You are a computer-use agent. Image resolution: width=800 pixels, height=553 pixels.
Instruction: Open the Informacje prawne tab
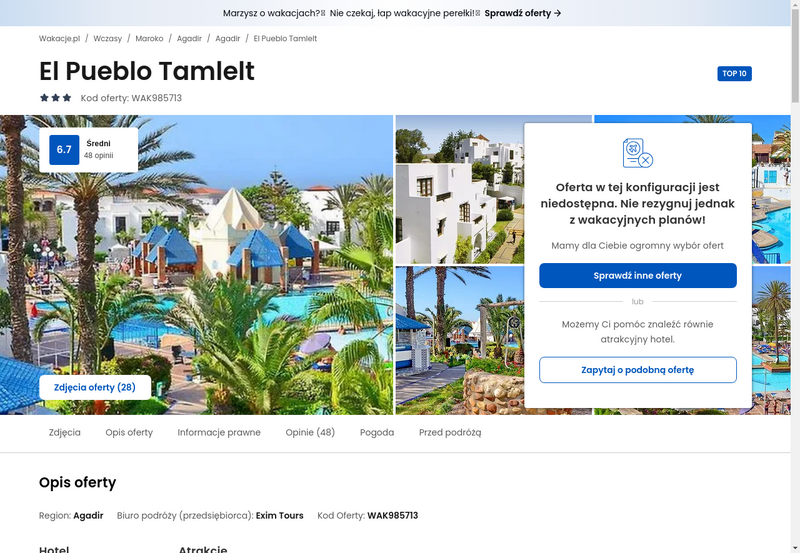pyautogui.click(x=219, y=432)
